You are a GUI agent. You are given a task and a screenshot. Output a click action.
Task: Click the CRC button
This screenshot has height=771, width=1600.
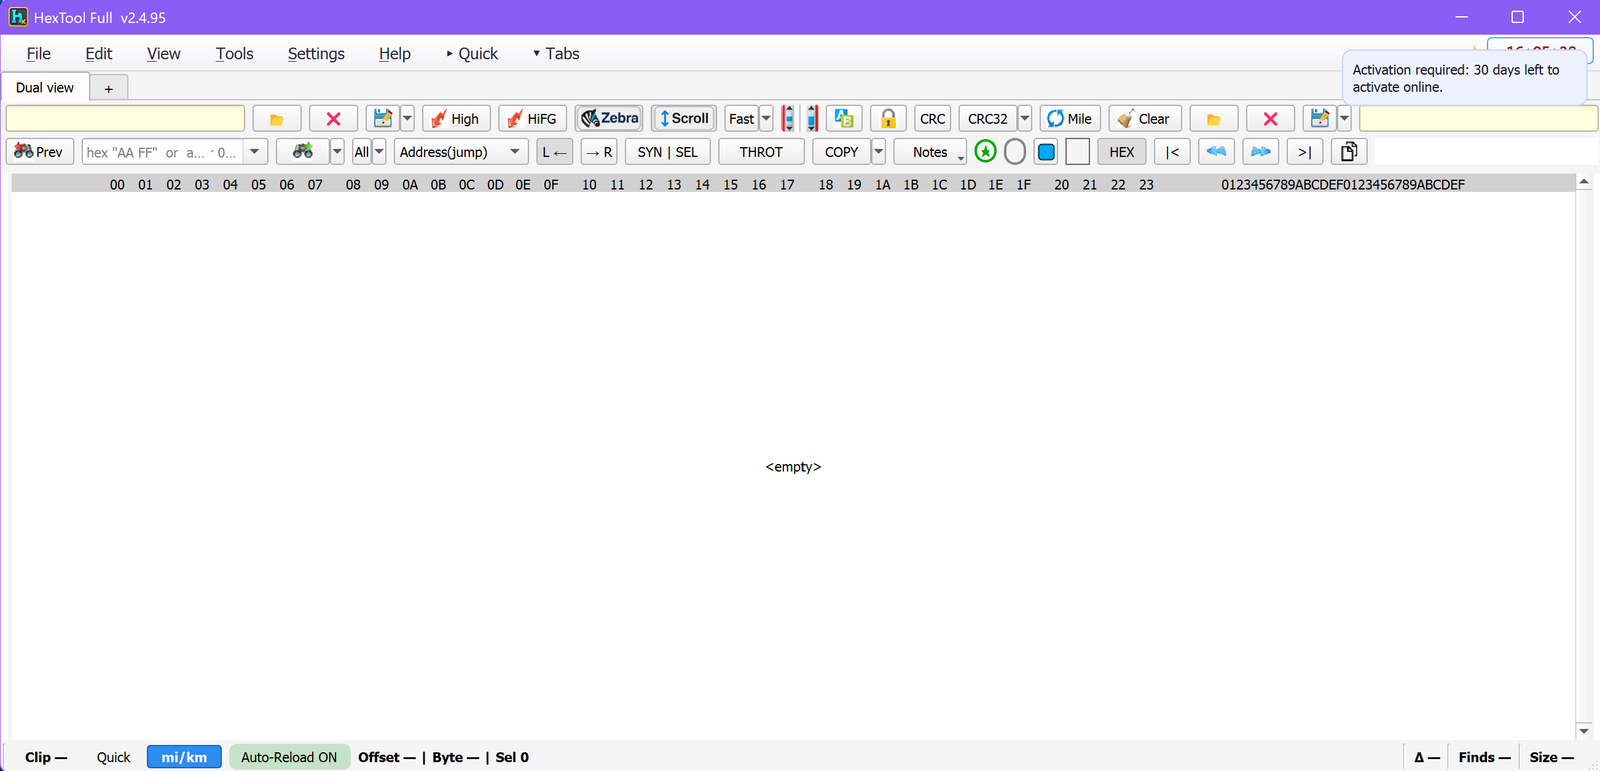coord(933,119)
